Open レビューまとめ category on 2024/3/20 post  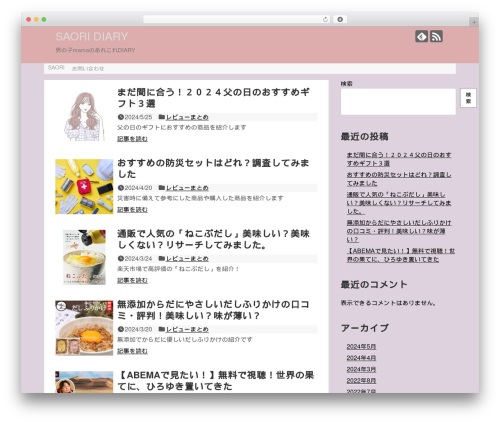tap(187, 329)
